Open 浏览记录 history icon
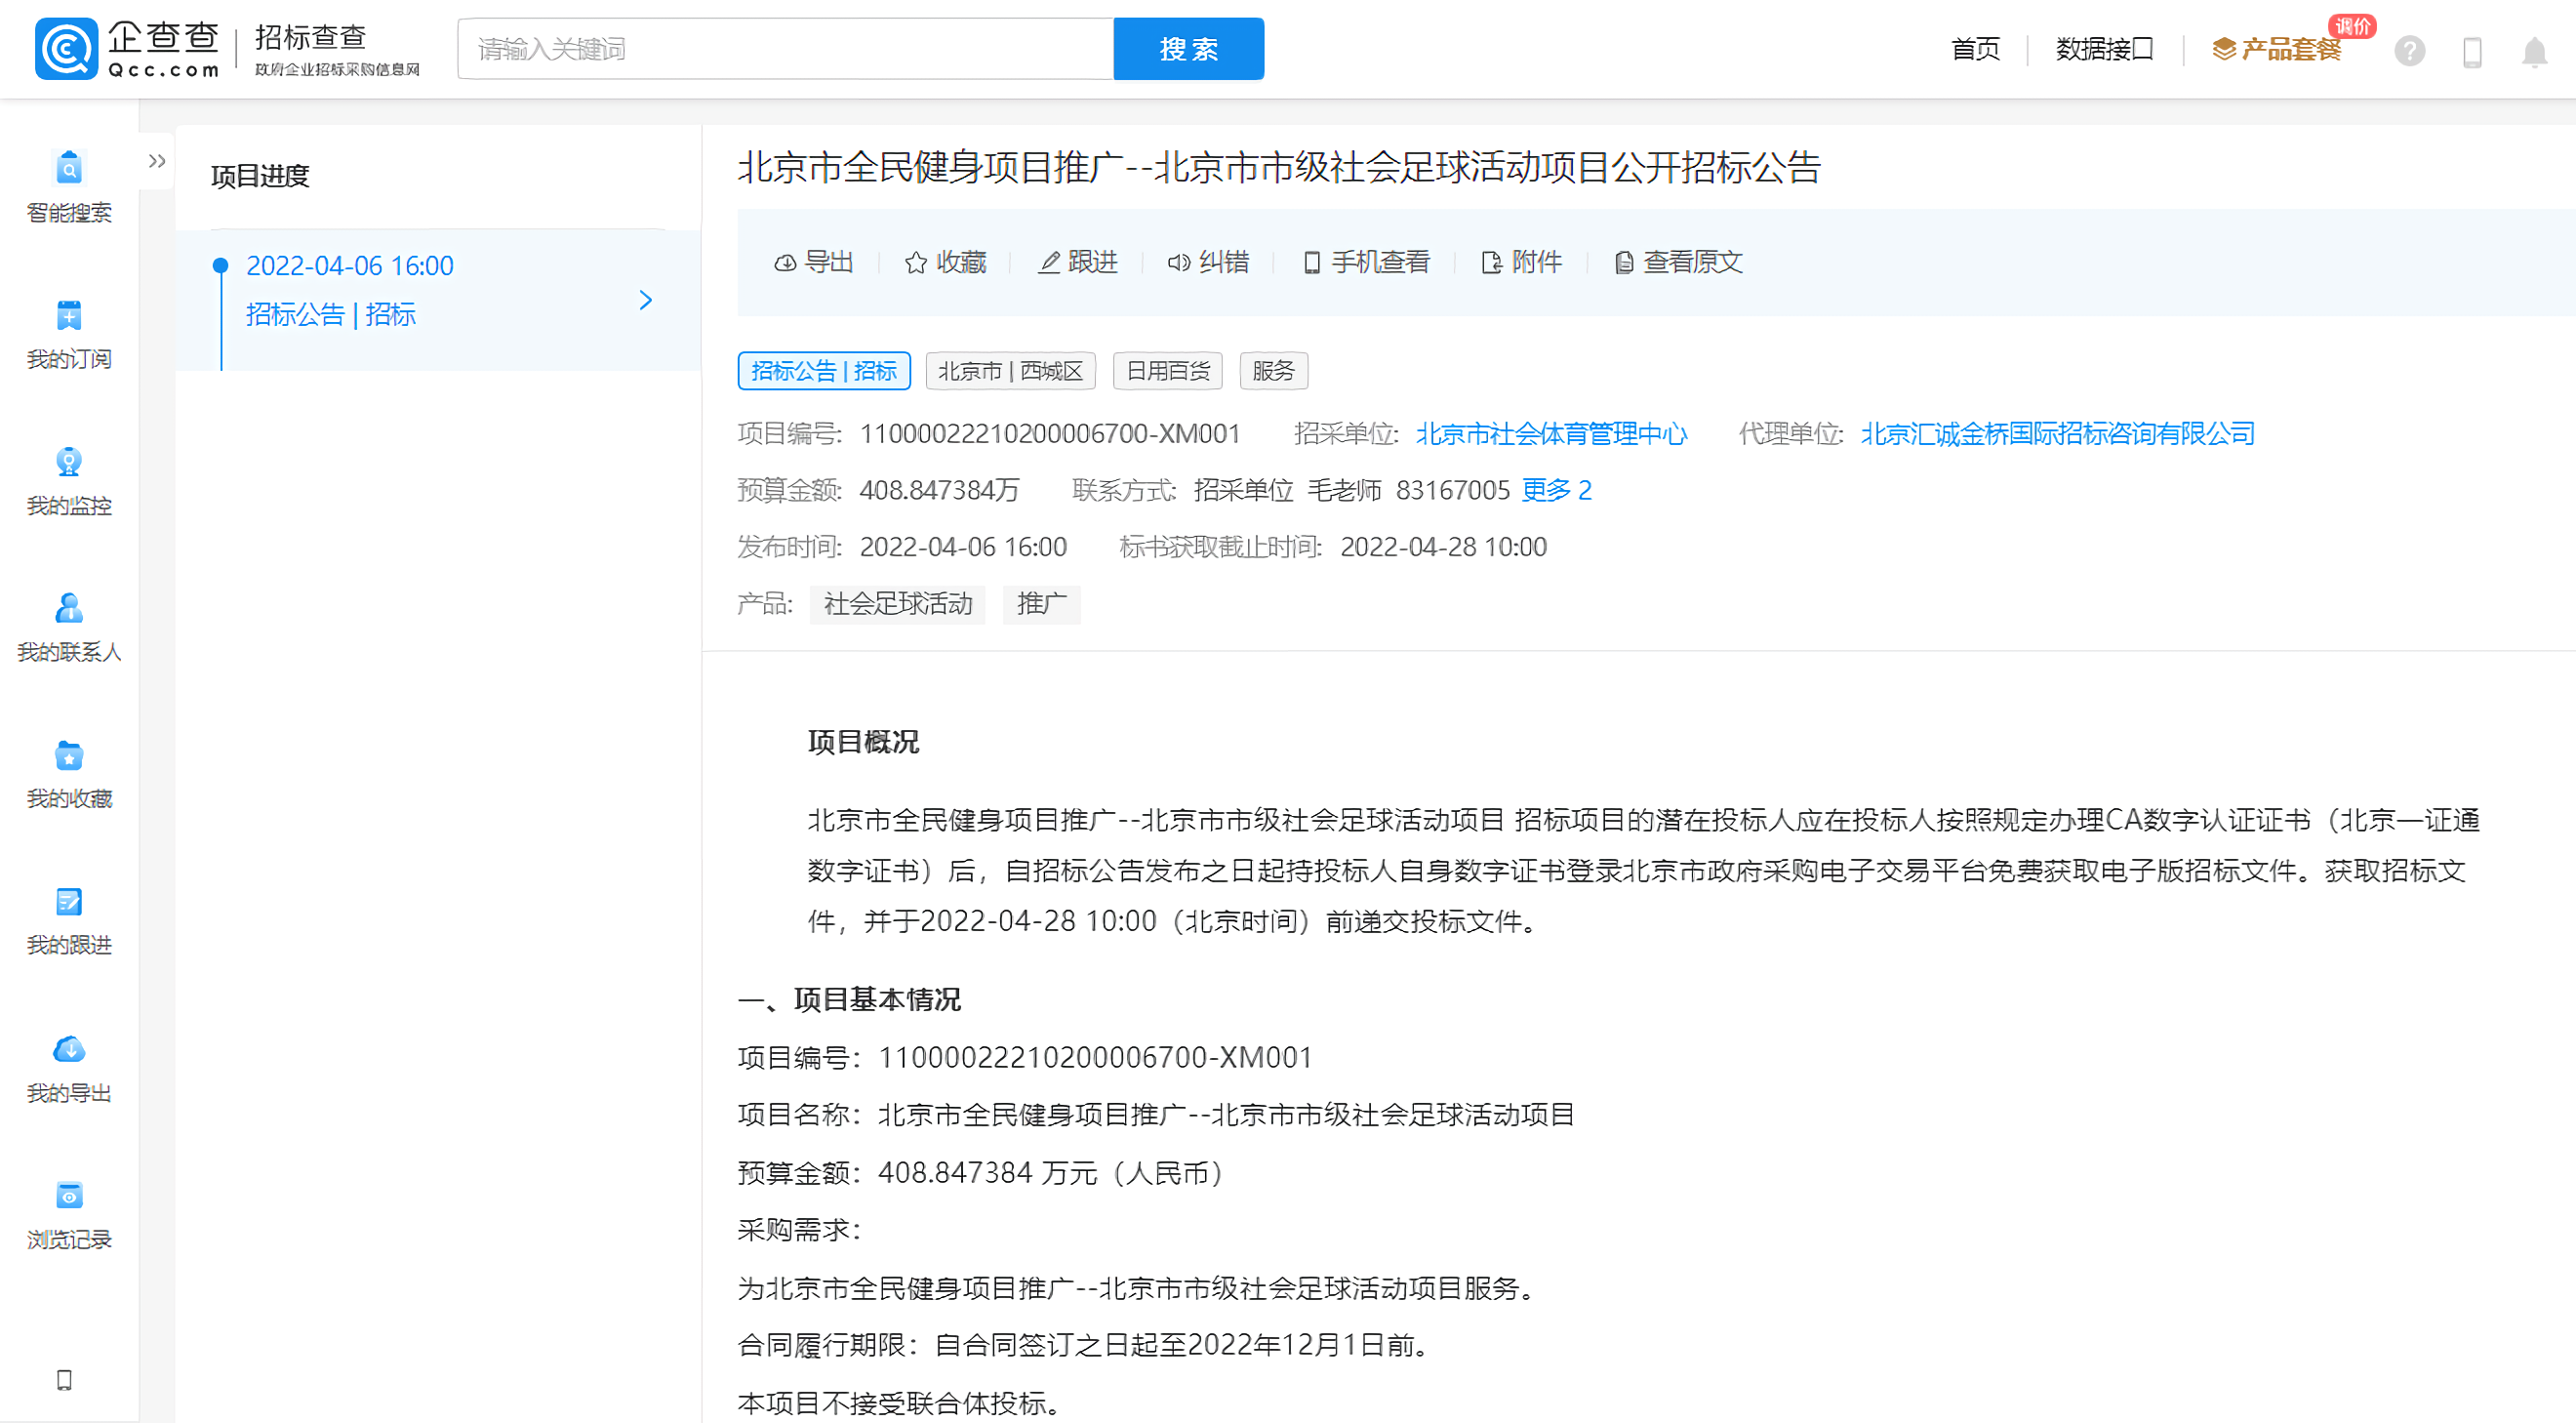Screen dimensions: 2576x1423 click(68, 1196)
